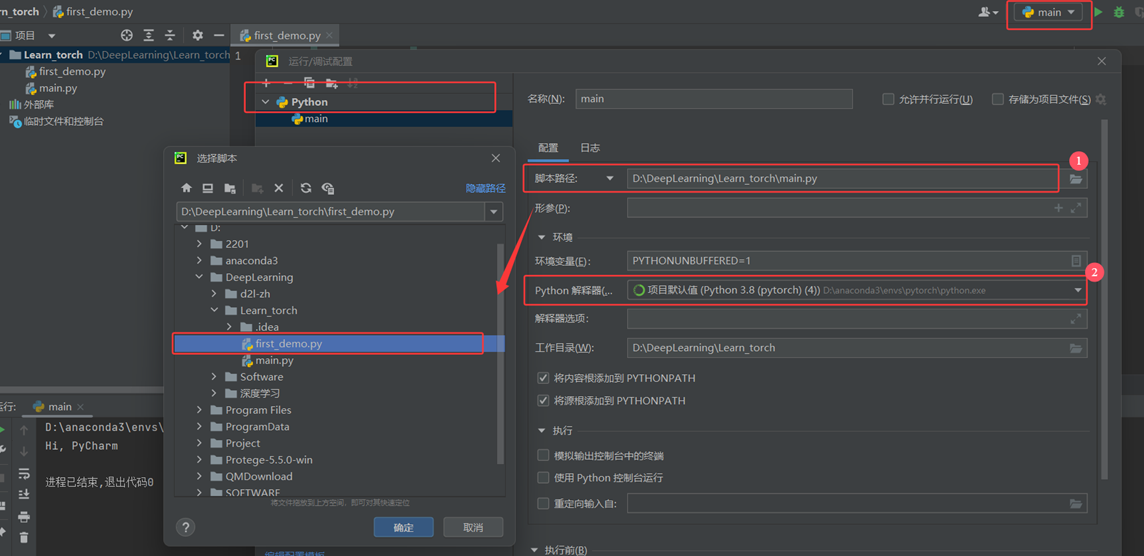
Task: Click the desktop icon in script chooser
Action: (208, 188)
